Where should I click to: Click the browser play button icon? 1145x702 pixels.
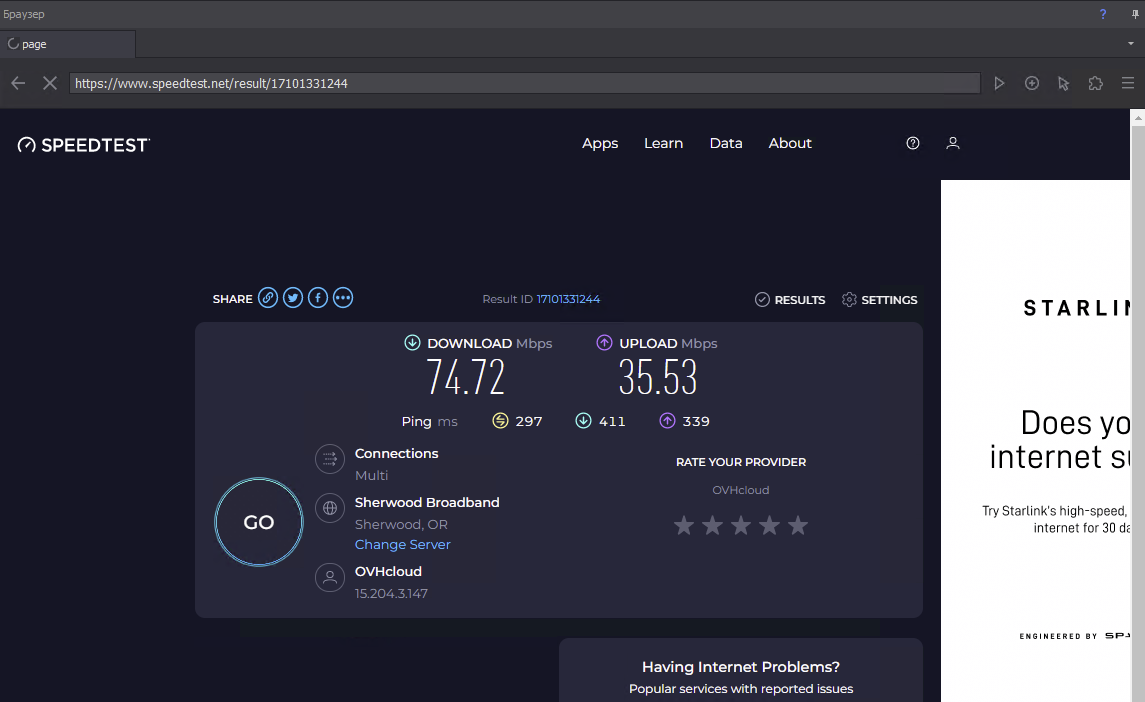pyautogui.click(x=999, y=83)
